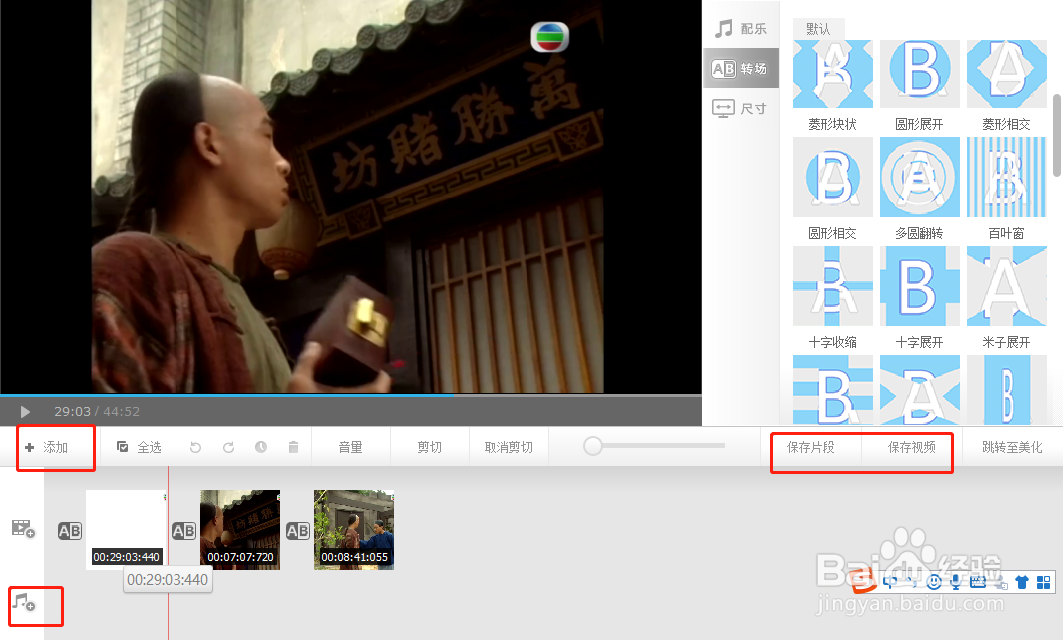Open the 配乐 music tab
The image size is (1063, 640).
[x=740, y=28]
